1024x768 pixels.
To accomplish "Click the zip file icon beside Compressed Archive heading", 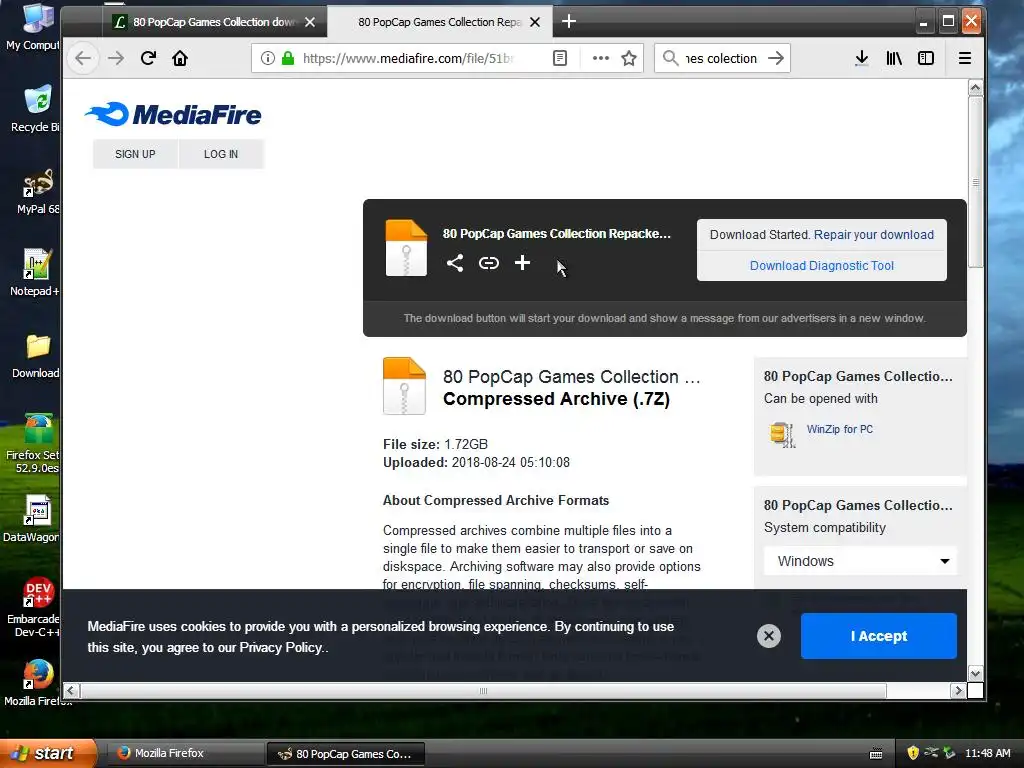I will (404, 386).
